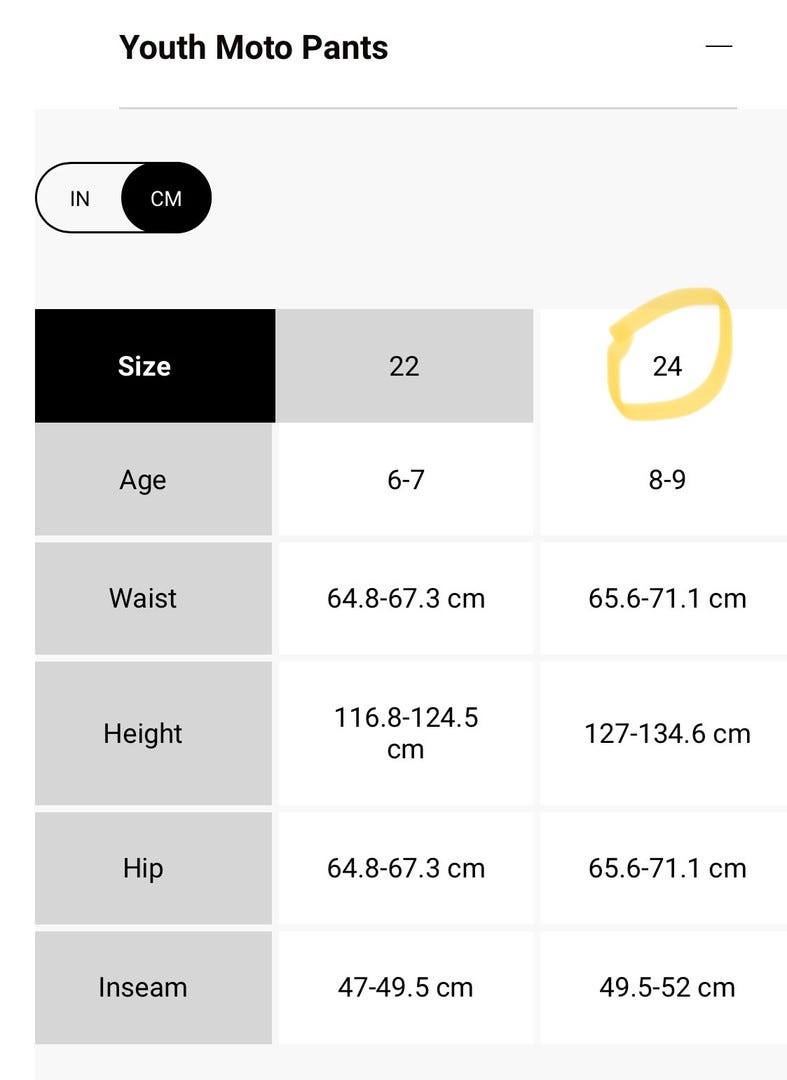
Task: Click the size 24 hip measurement cell
Action: pyautogui.click(x=667, y=868)
